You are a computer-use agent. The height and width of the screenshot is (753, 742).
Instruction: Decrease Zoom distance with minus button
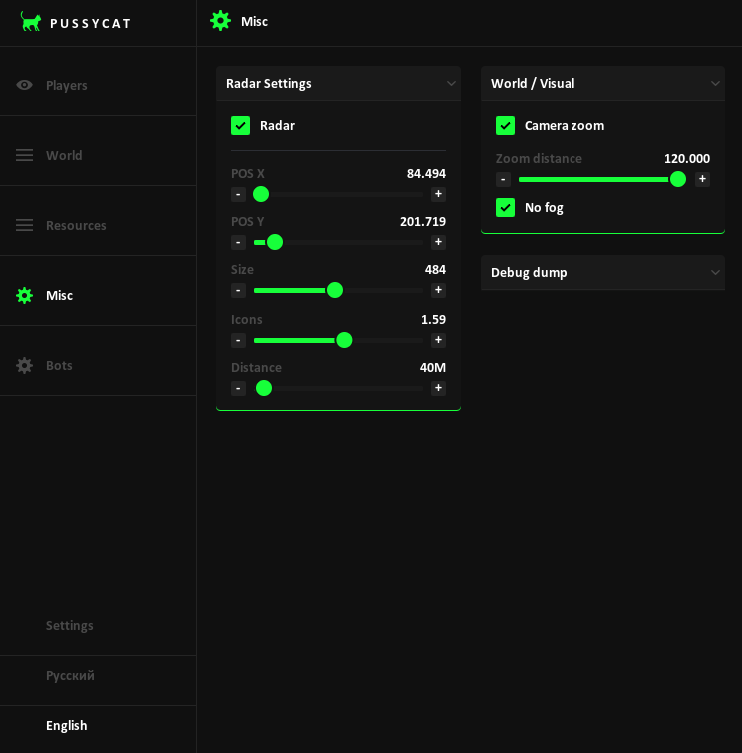(x=503, y=180)
